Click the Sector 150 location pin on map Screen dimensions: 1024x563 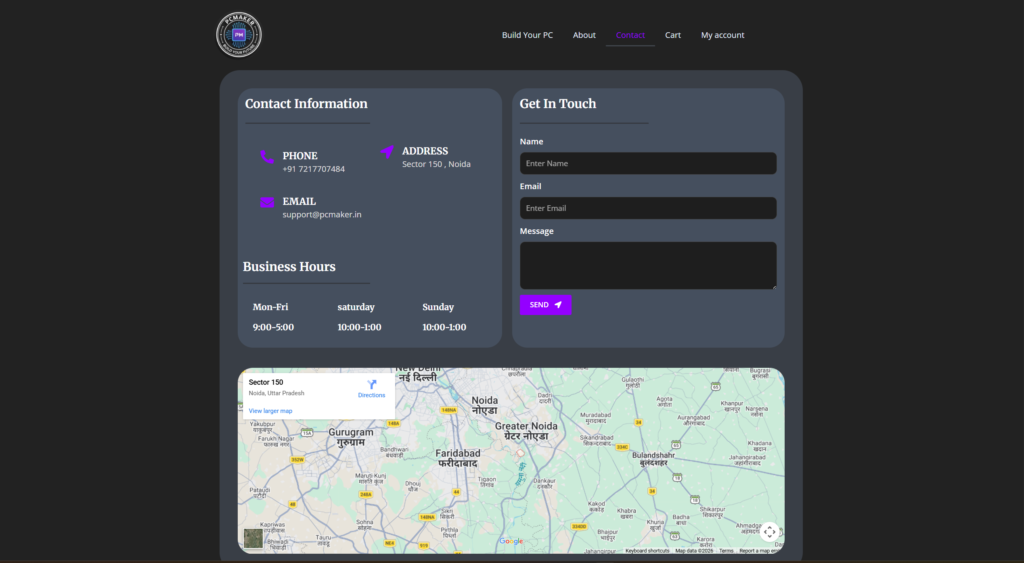pyautogui.click(x=520, y=453)
